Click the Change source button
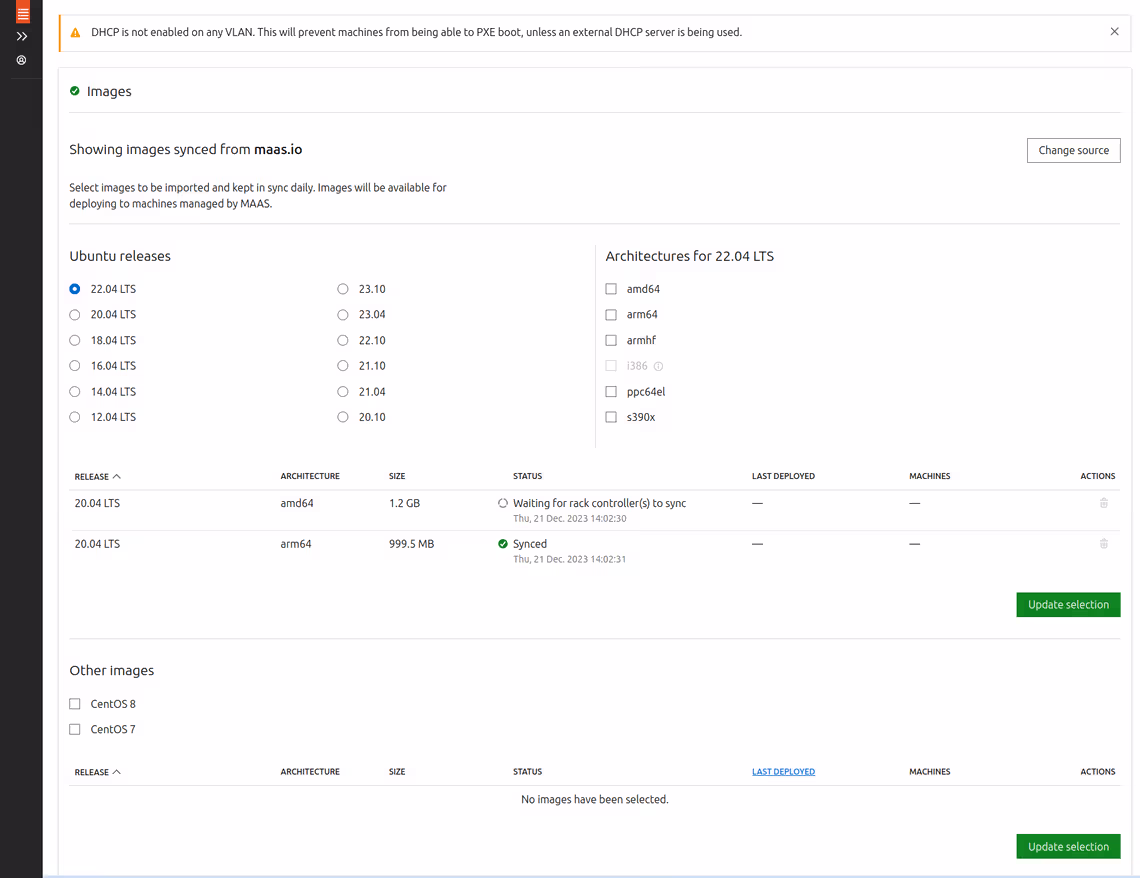 [x=1073, y=150]
